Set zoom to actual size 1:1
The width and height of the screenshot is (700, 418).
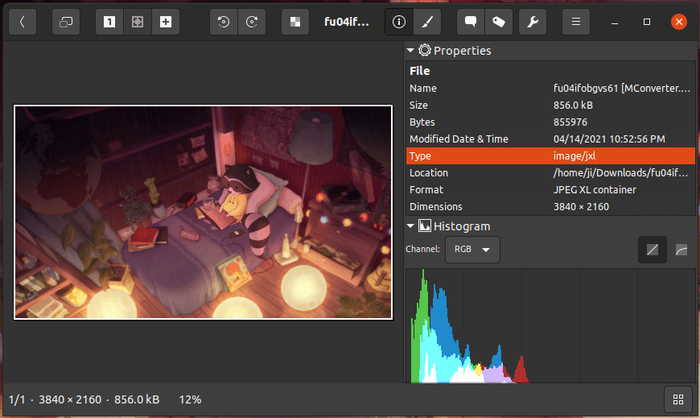pyautogui.click(x=109, y=21)
